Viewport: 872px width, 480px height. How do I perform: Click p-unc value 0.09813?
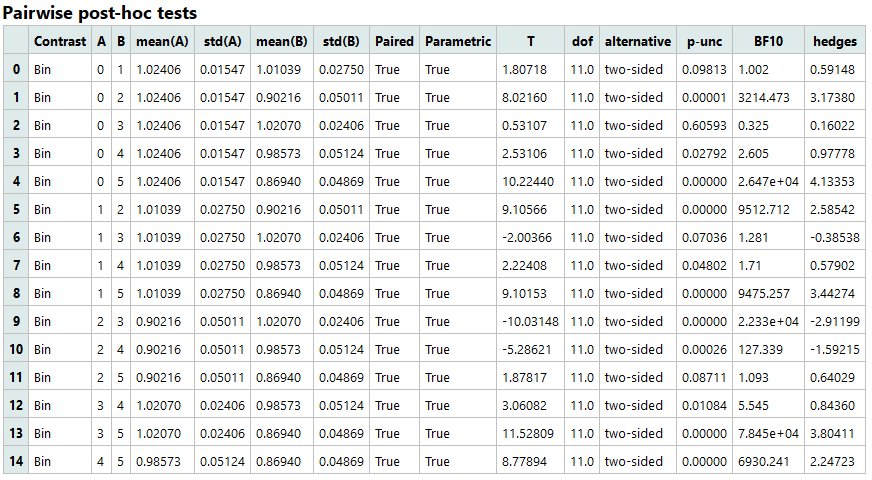tap(704, 70)
